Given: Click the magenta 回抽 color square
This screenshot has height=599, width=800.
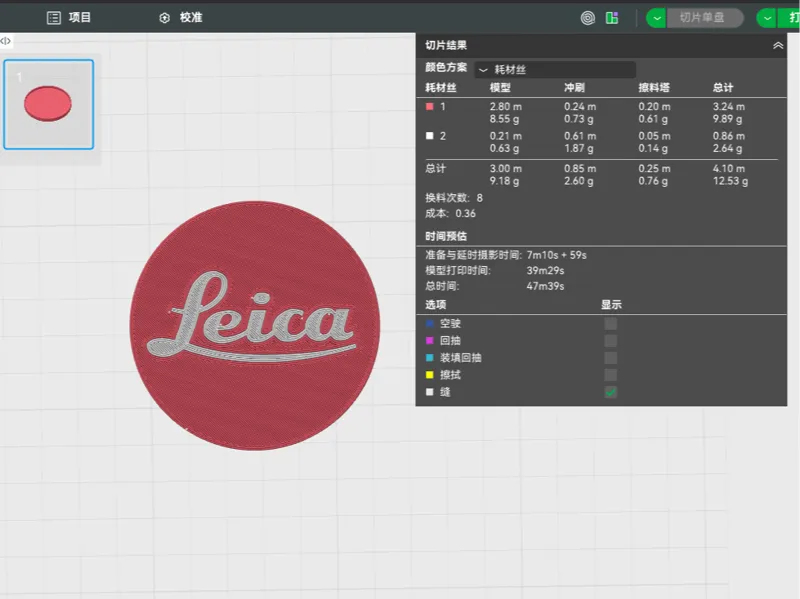Looking at the screenshot, I should coord(430,340).
